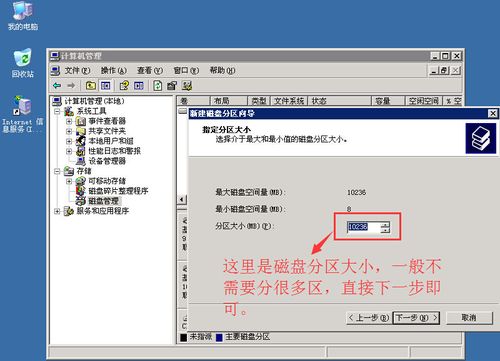The width and height of the screenshot is (500, 361).
Task: Click the 下一步(N) > button in the wizard
Action: pos(416,318)
